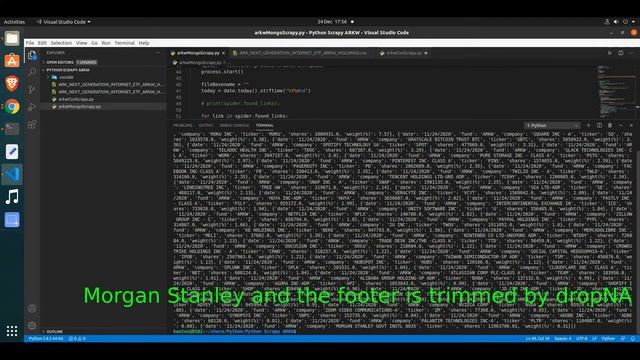Open the Search view in activity bar
640x360 pixels.
pos(32,72)
